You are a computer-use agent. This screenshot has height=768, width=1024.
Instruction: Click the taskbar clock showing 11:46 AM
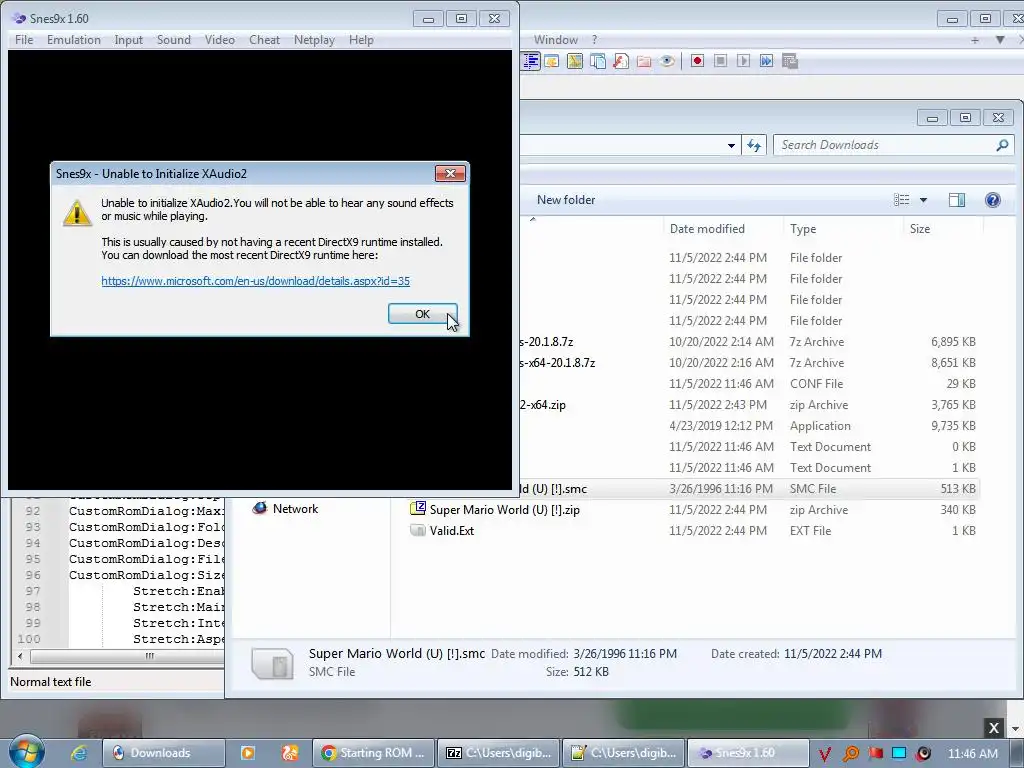[972, 754]
